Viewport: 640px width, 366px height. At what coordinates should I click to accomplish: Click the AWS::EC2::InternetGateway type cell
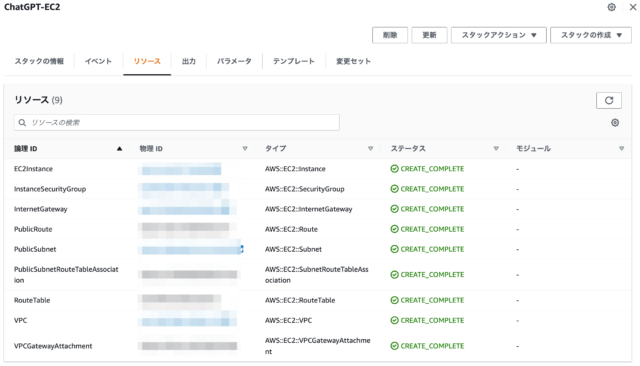pyautogui.click(x=309, y=209)
